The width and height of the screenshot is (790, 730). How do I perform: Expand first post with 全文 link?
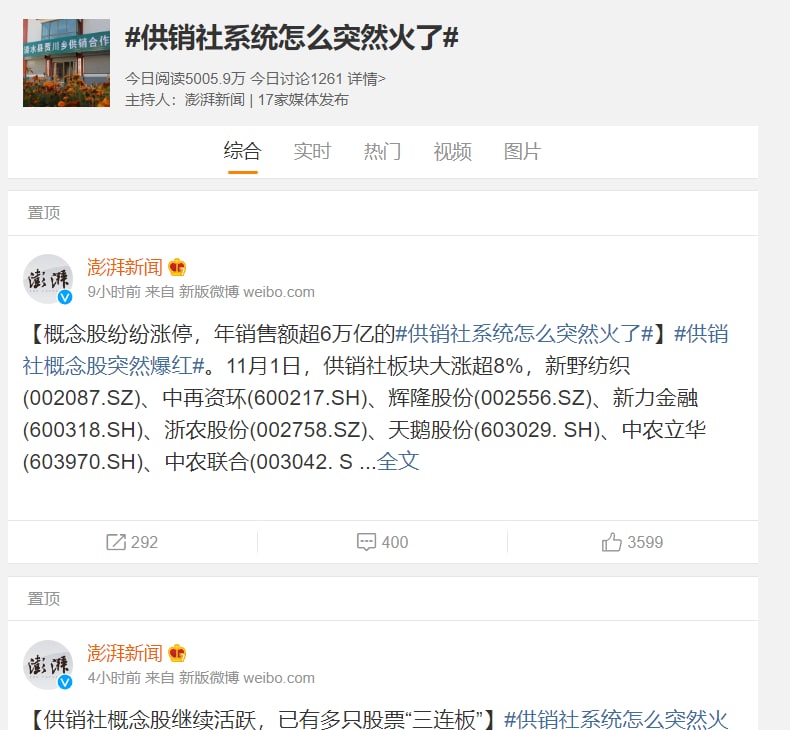click(398, 461)
